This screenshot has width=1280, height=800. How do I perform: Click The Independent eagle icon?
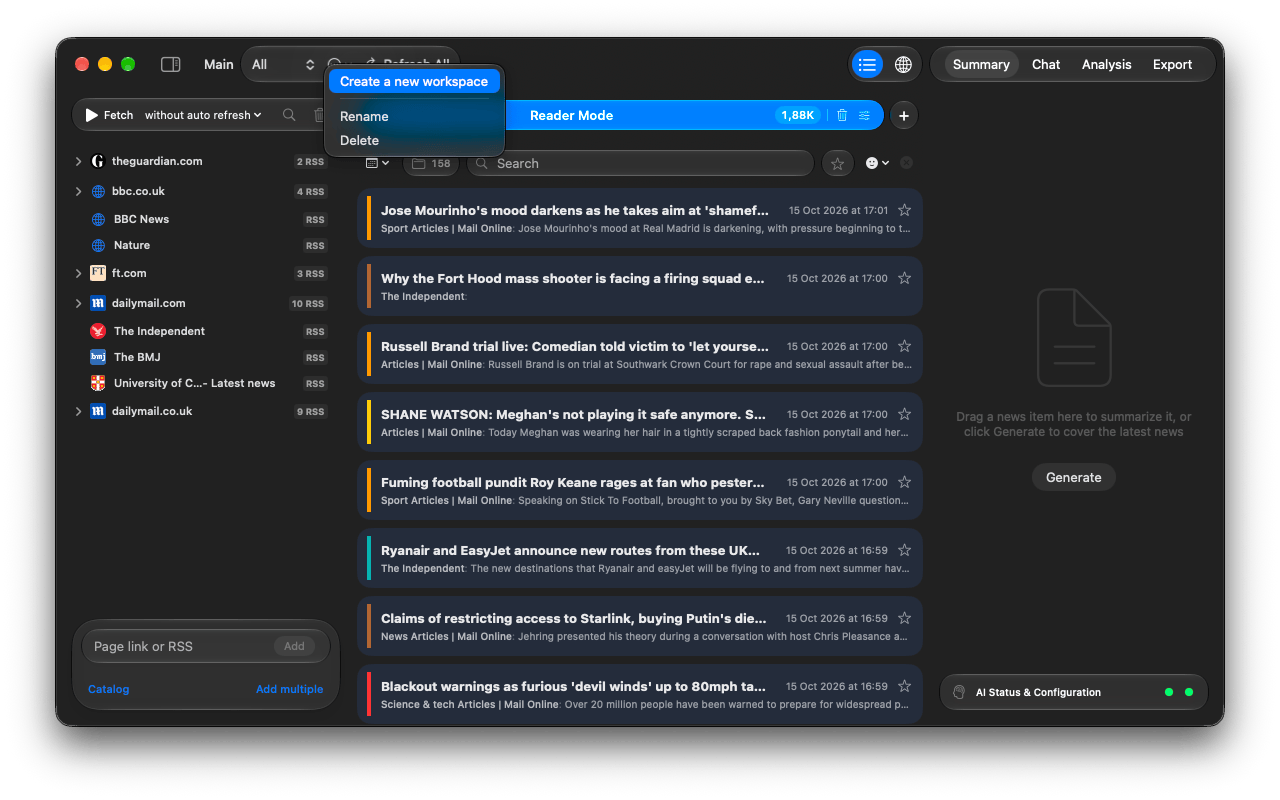click(x=98, y=331)
